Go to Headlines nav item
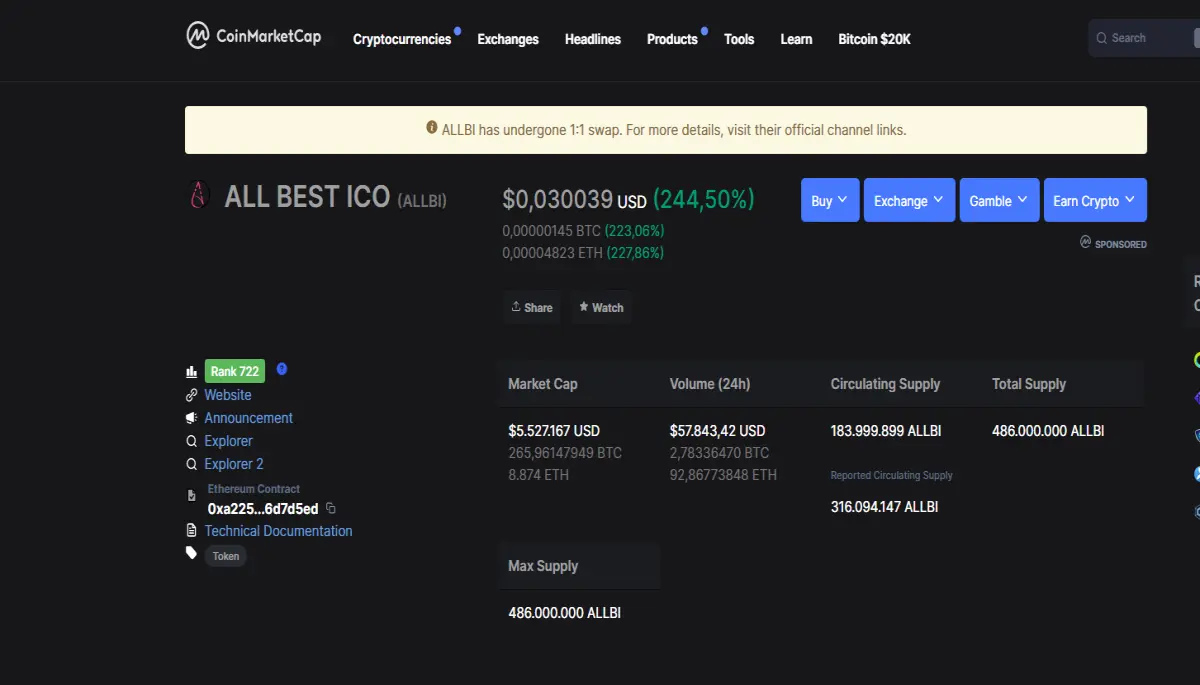 point(593,39)
